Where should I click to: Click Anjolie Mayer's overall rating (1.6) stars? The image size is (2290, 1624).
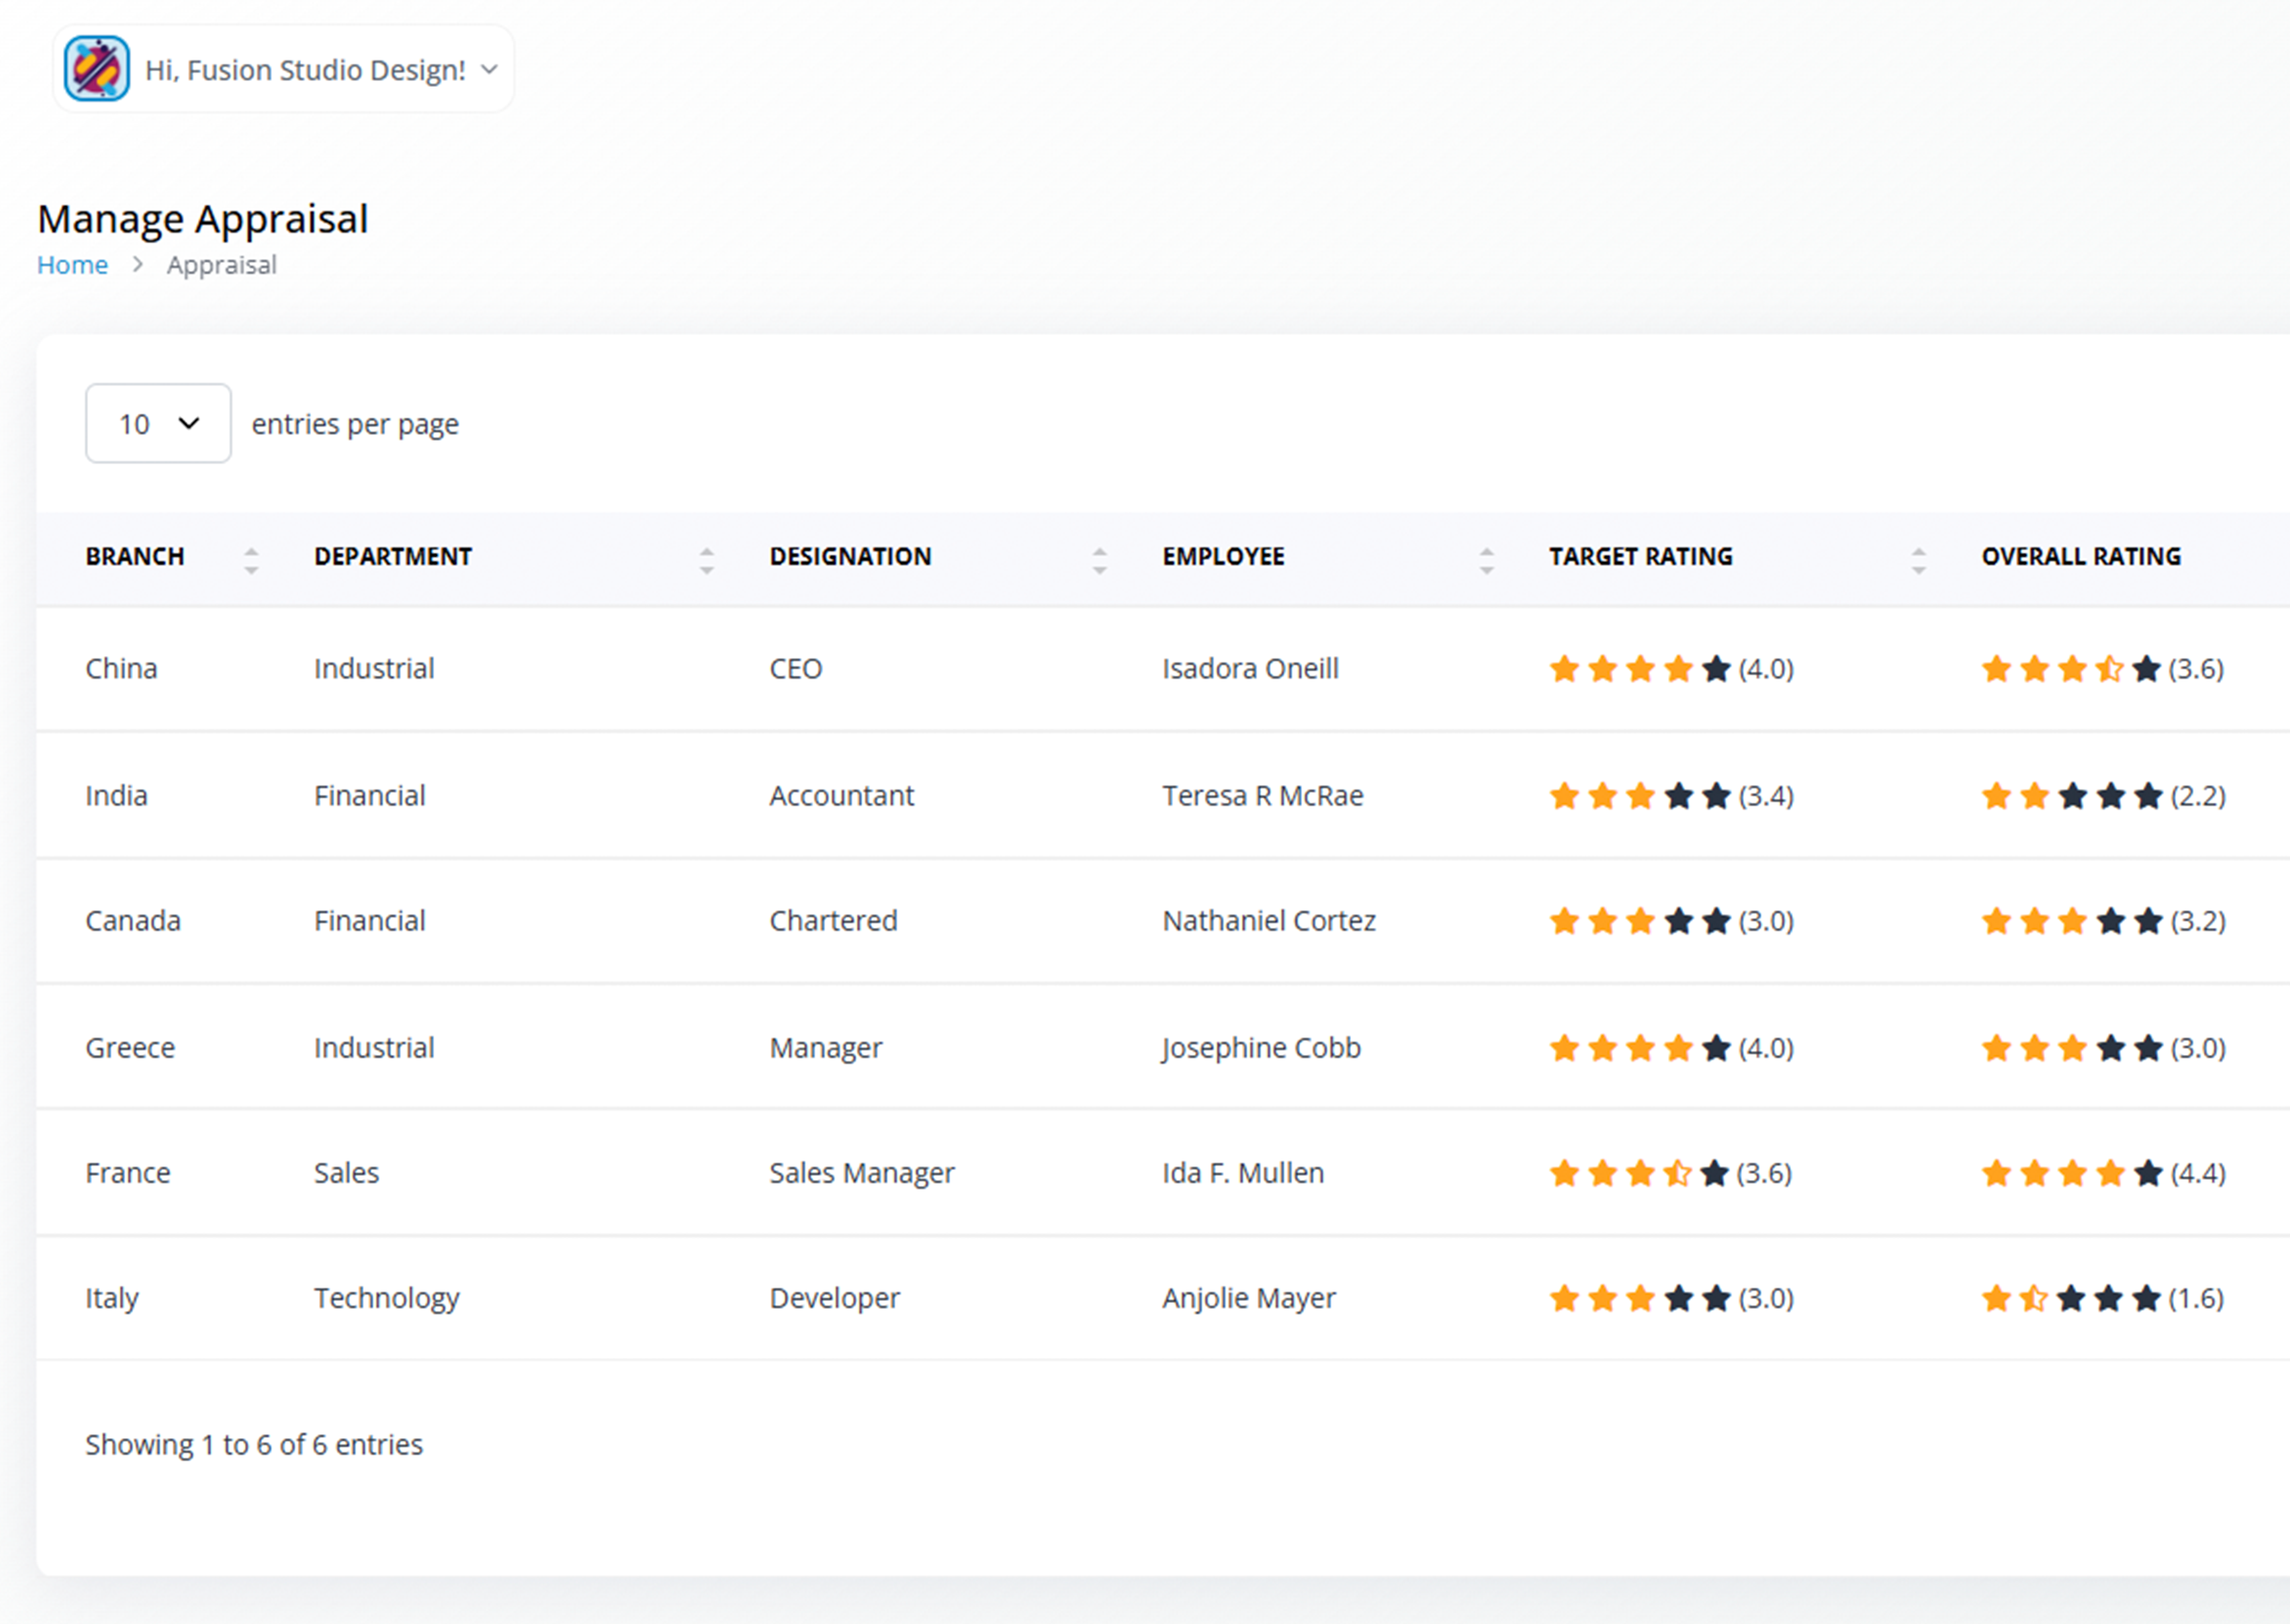(x=2071, y=1298)
